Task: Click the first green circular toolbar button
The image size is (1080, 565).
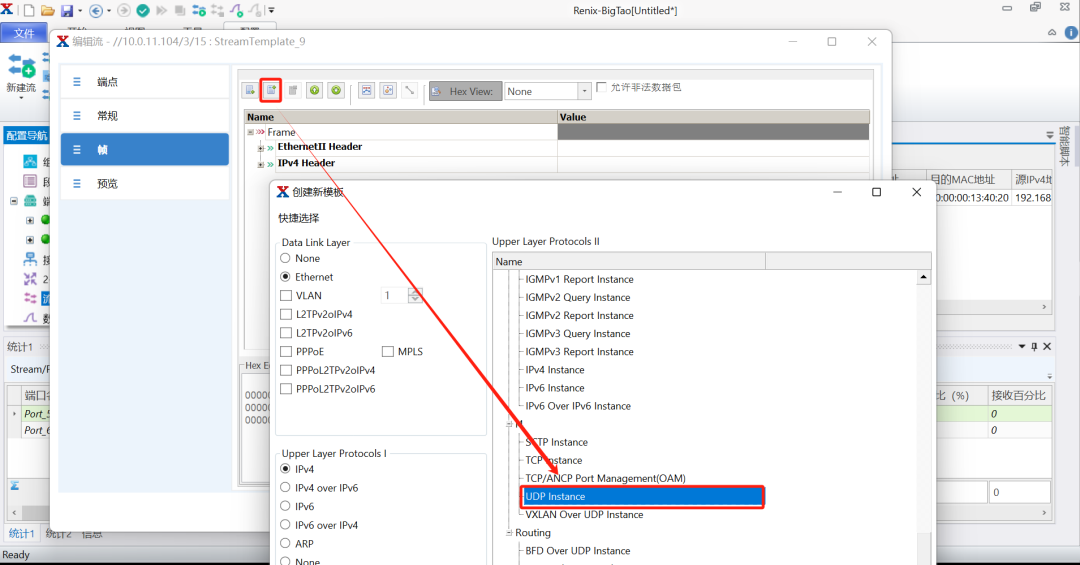Action: tap(314, 91)
